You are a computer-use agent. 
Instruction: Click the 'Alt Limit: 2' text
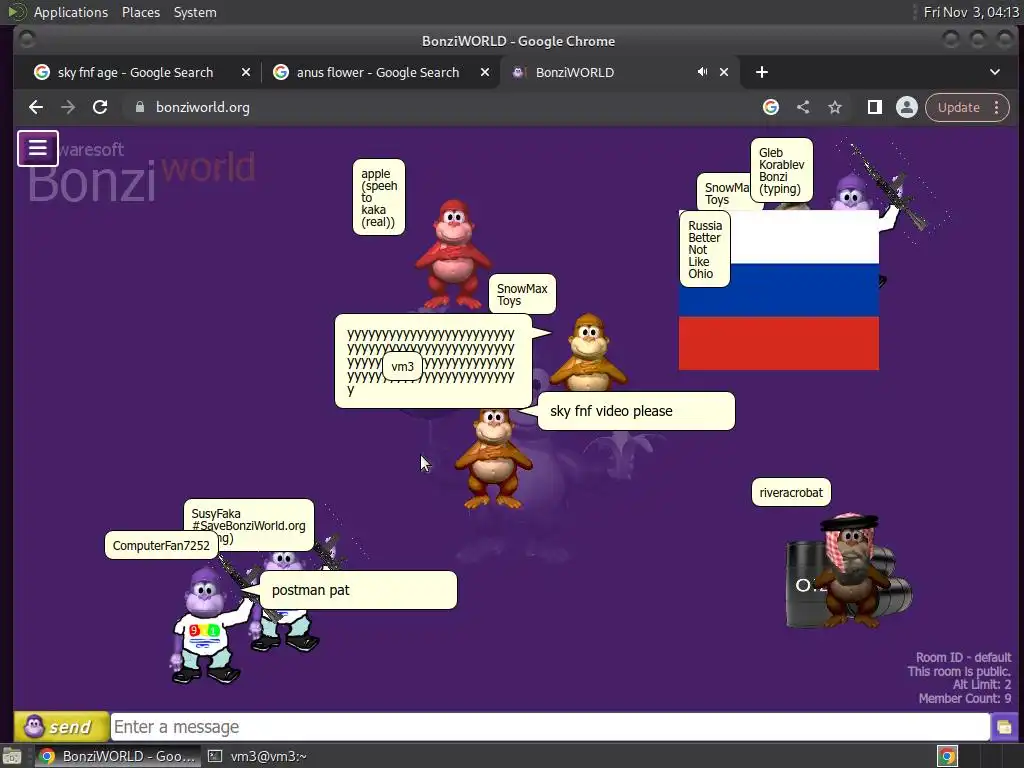pos(982,684)
